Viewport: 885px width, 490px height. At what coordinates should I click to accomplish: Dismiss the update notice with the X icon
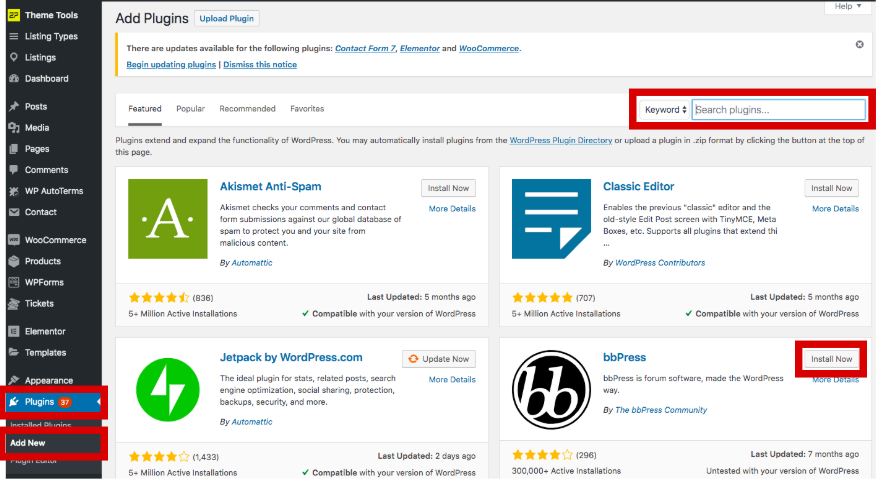coord(859,45)
